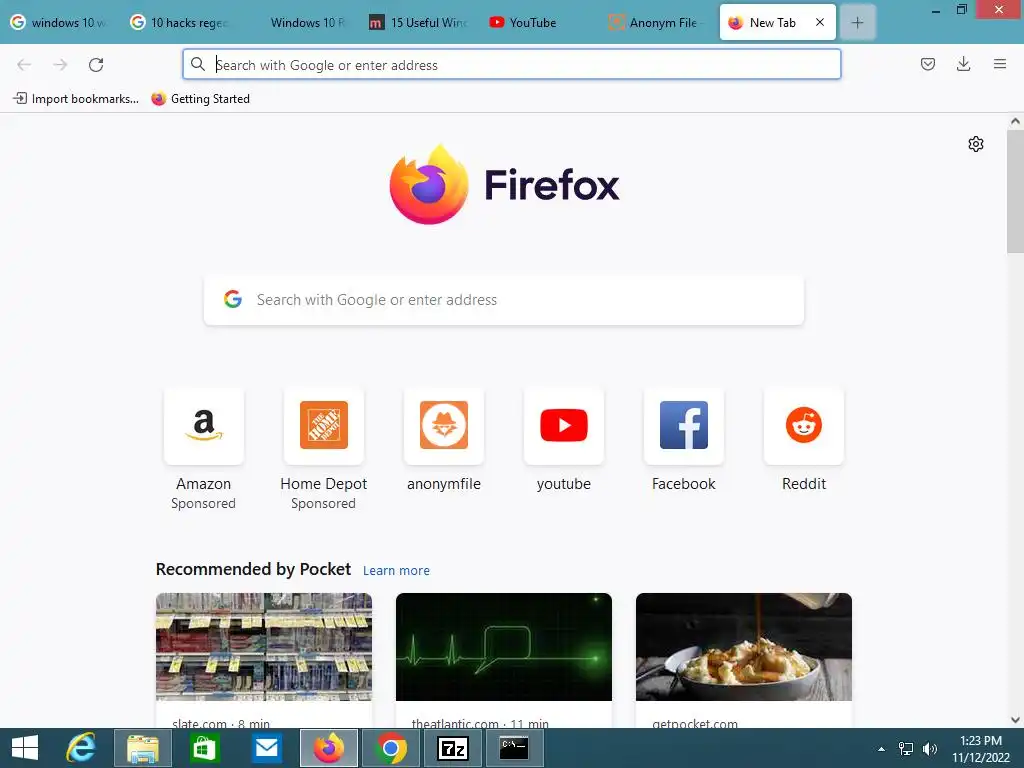Open the slate.com Pocket story thumbnail
This screenshot has height=768, width=1024.
pos(264,647)
